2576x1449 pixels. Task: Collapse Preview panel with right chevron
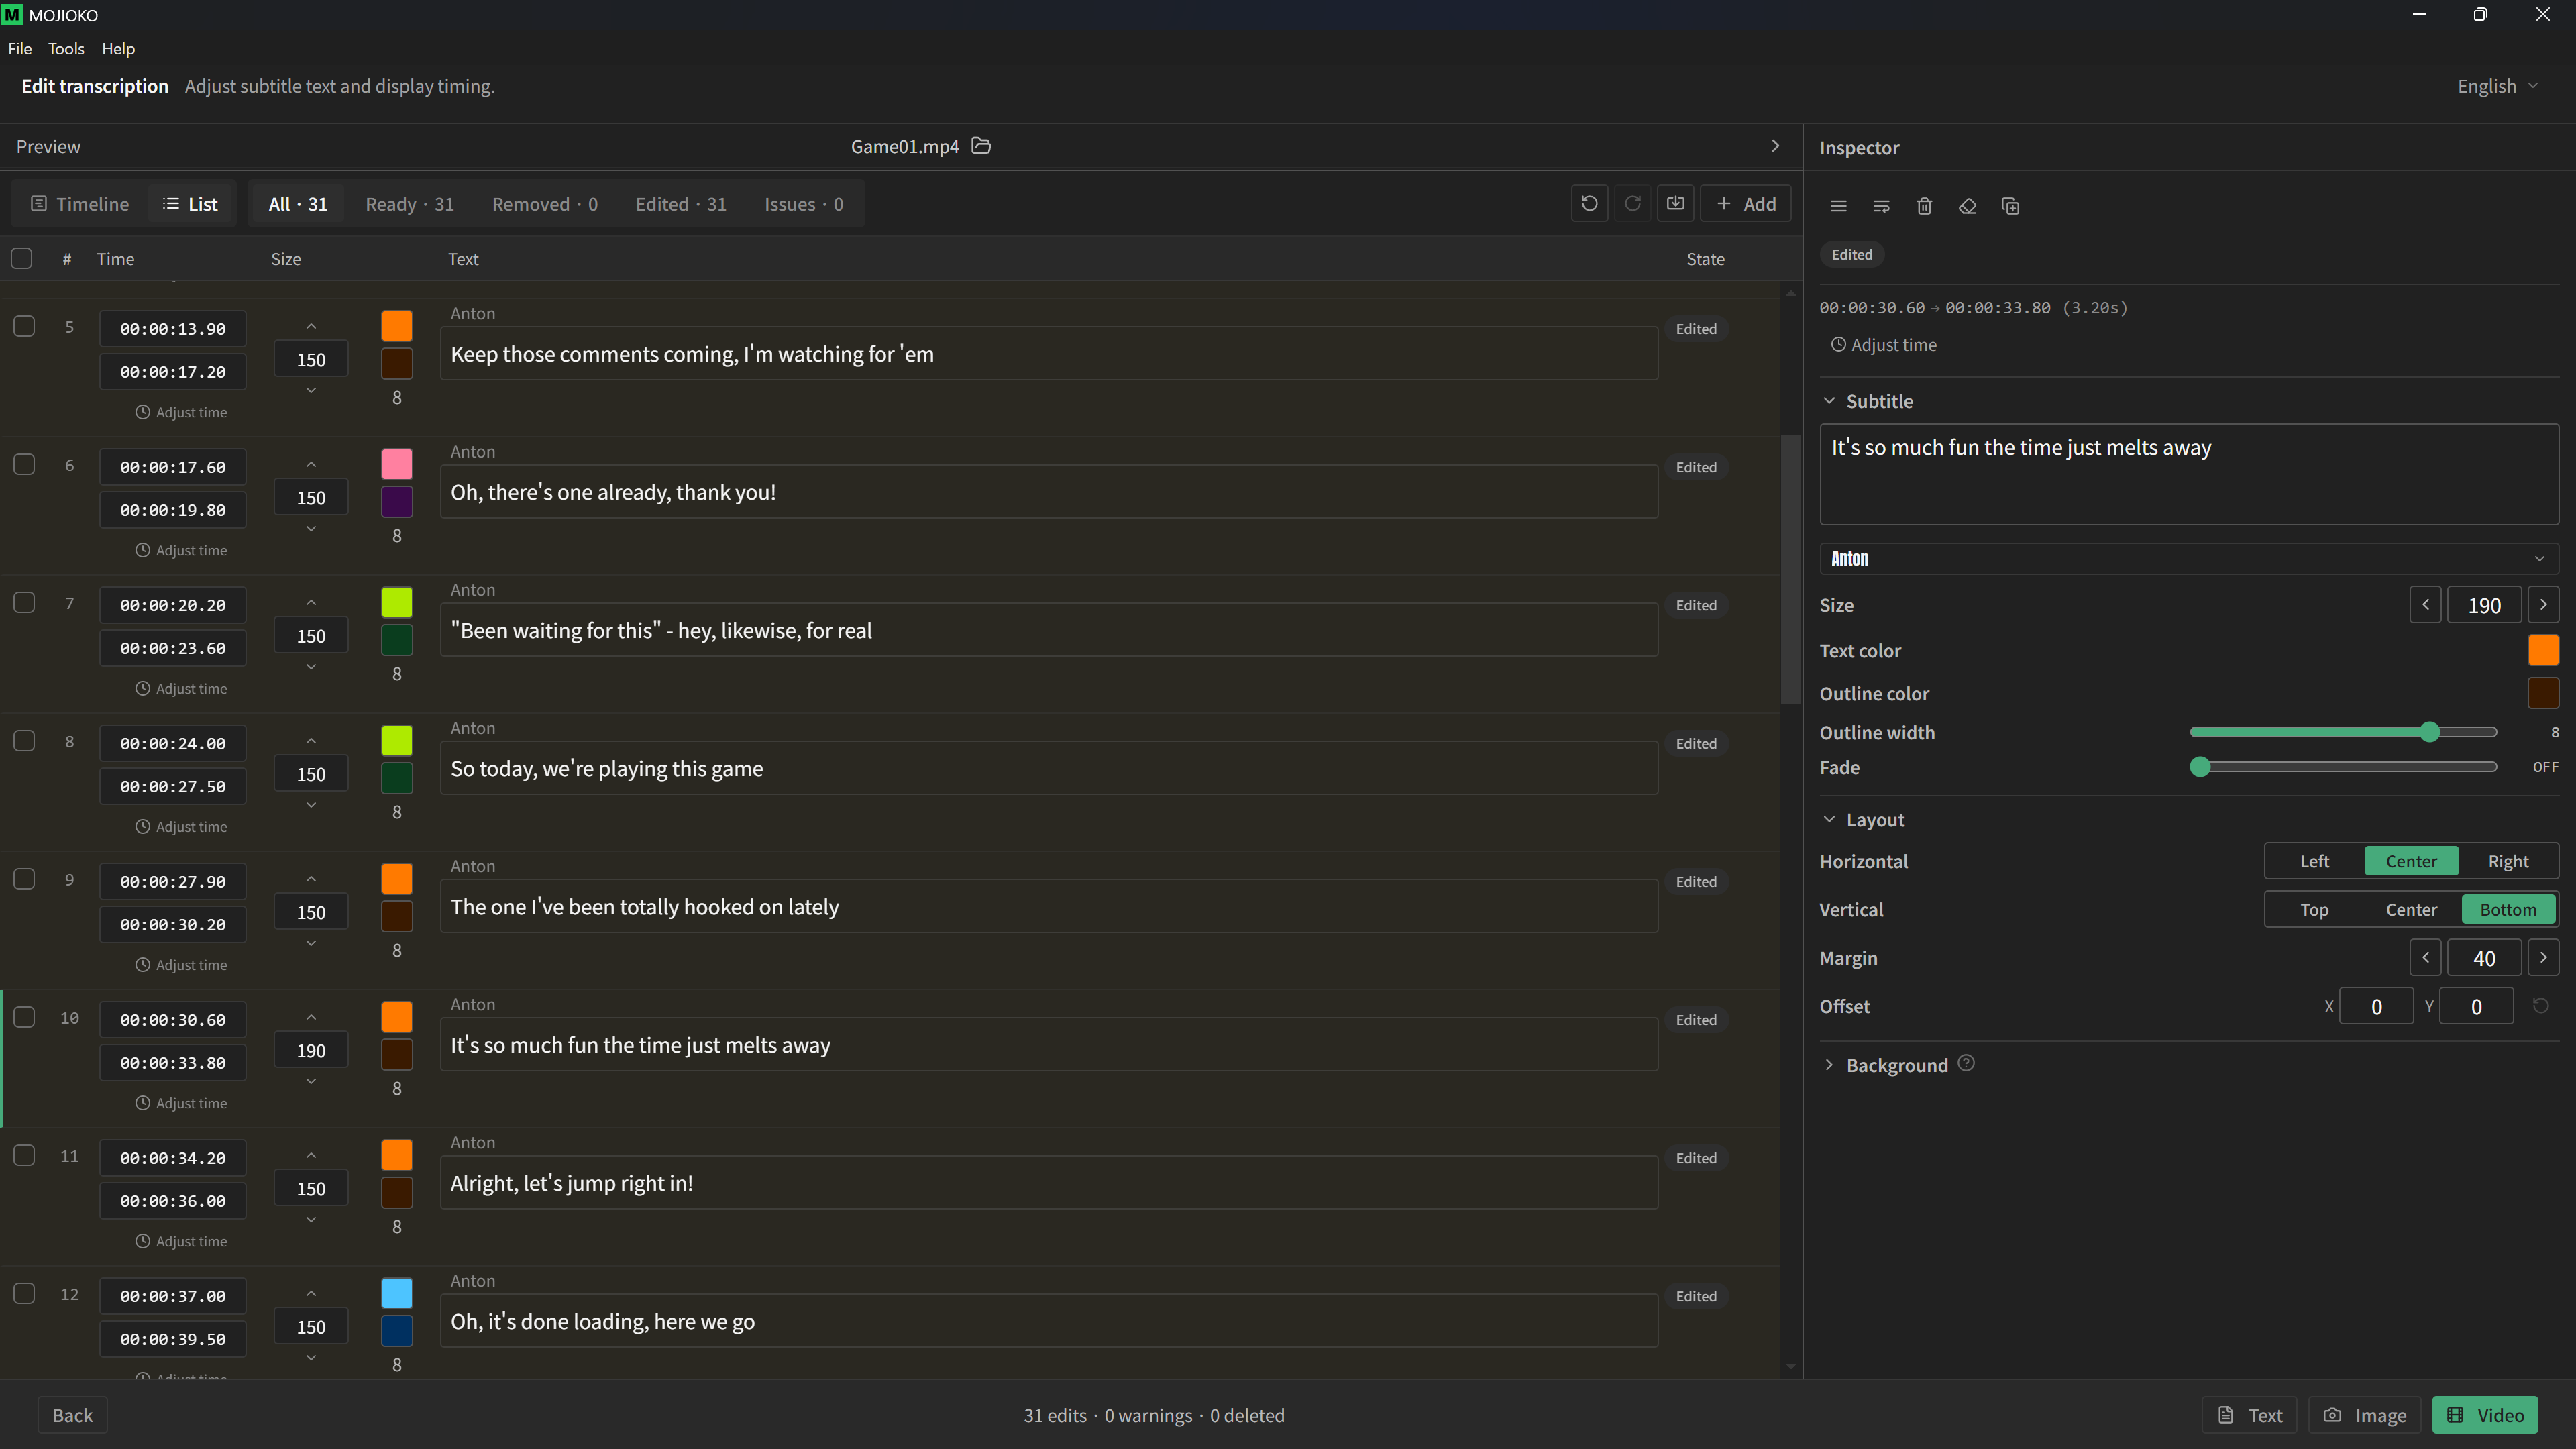coord(1775,146)
